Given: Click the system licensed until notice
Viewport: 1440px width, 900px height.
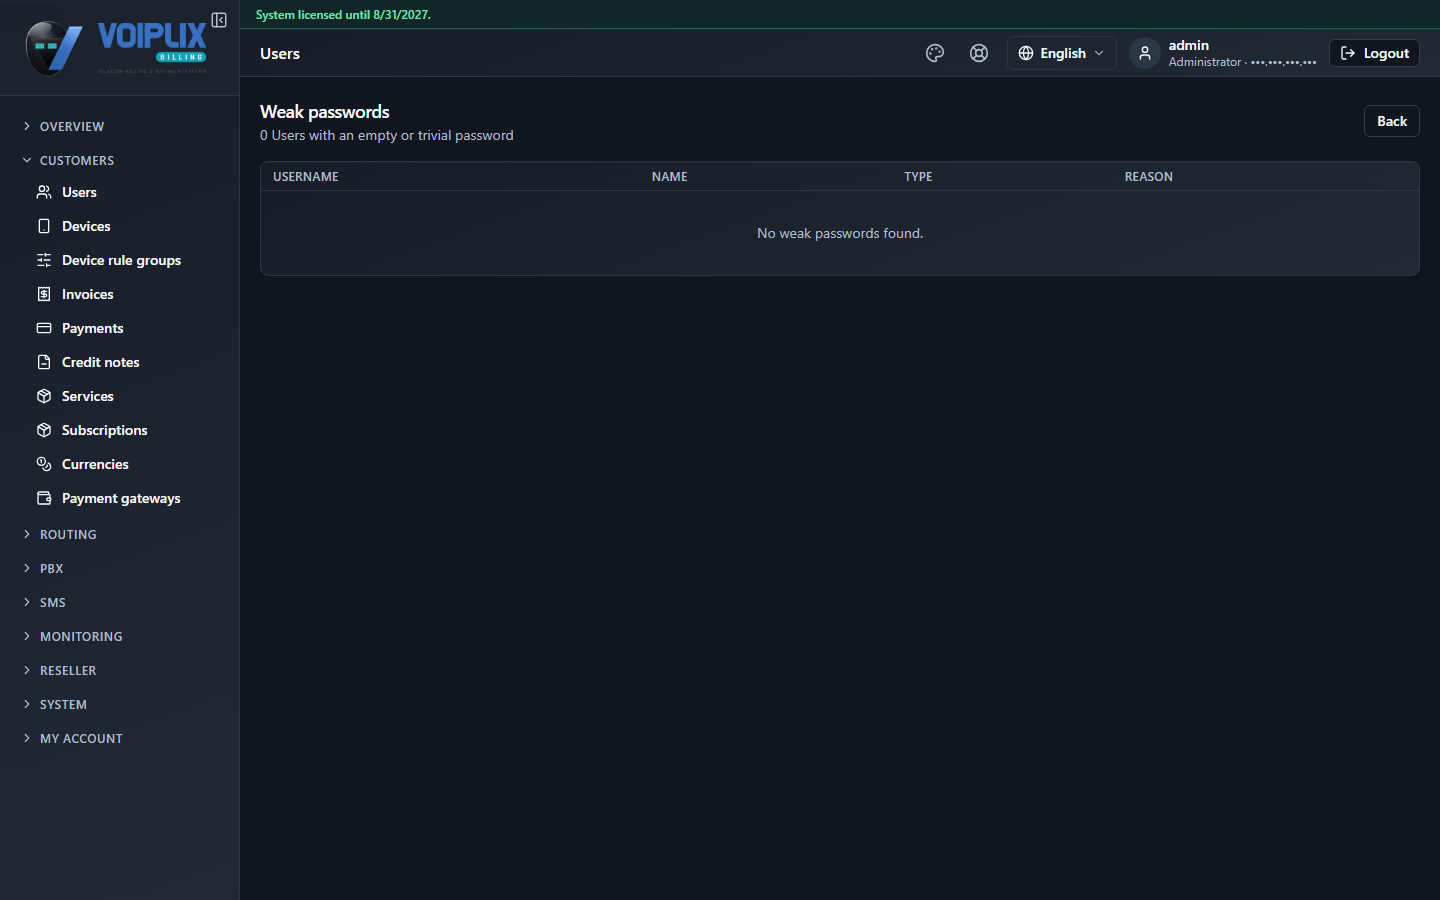Looking at the screenshot, I should (343, 15).
